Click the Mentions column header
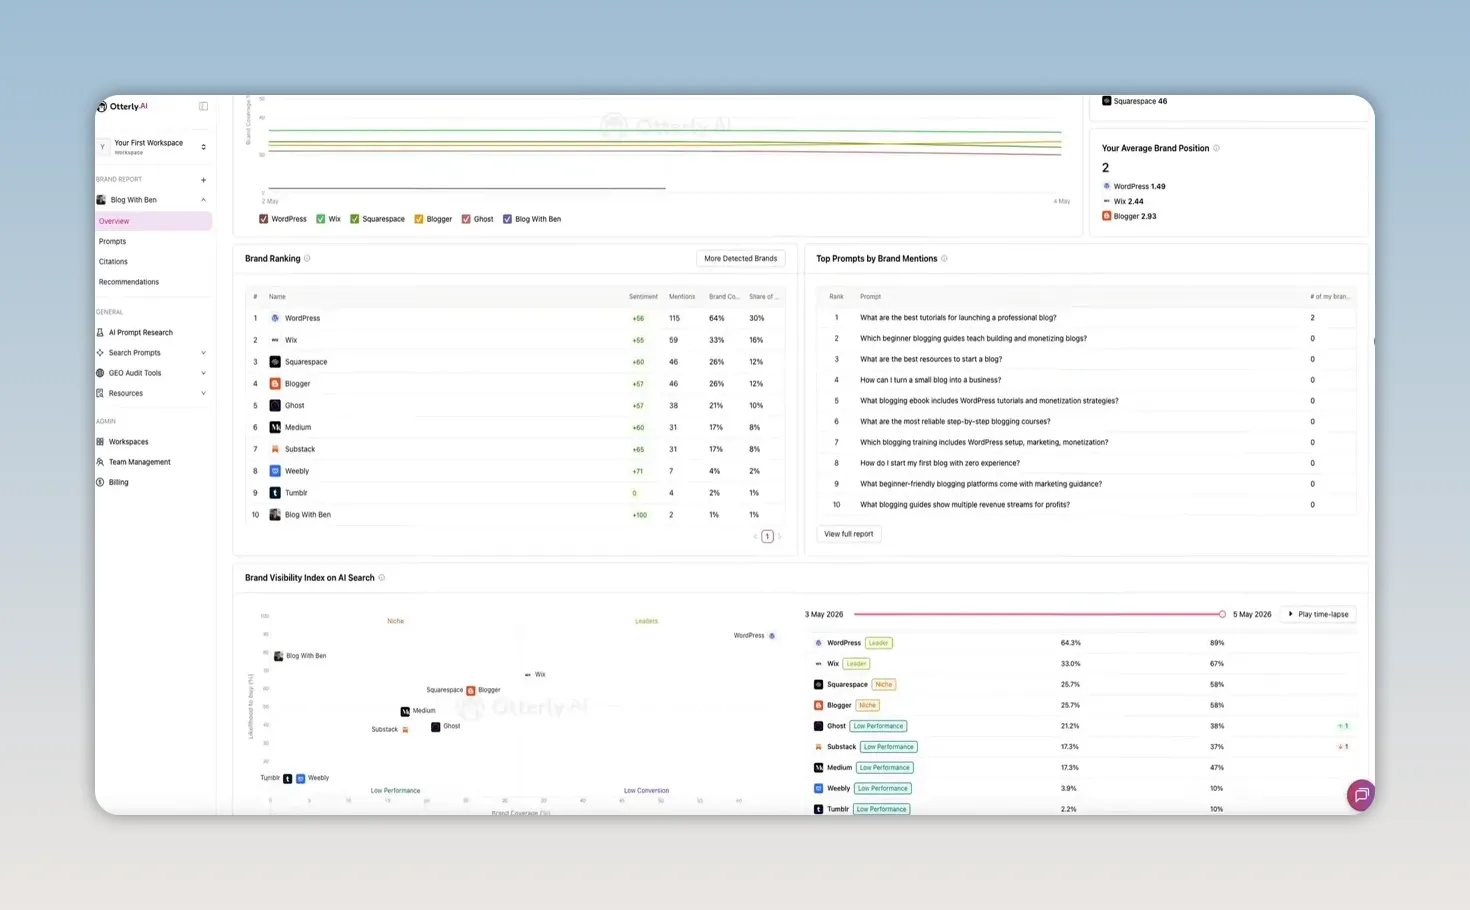Viewport: 1470px width, 910px height. 681,297
